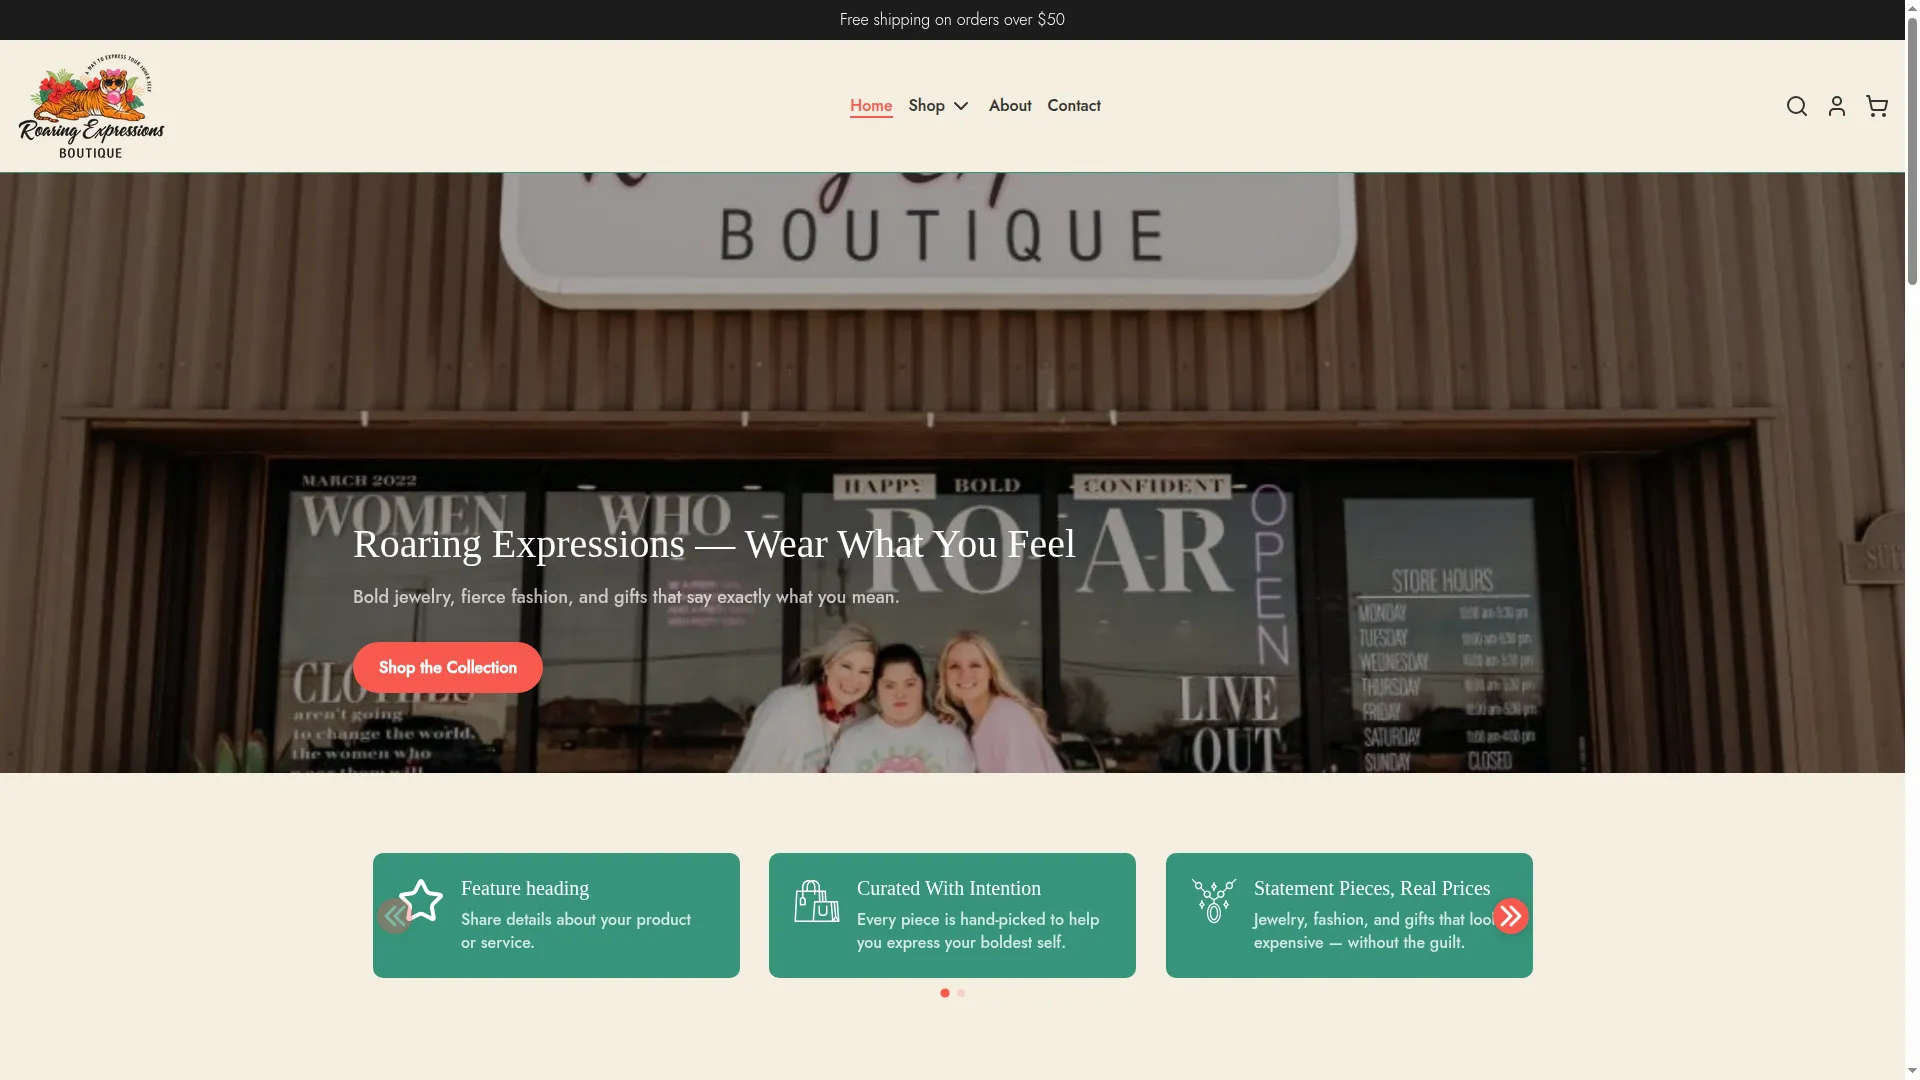1920x1080 pixels.
Task: Open the About page link
Action: (x=1010, y=106)
